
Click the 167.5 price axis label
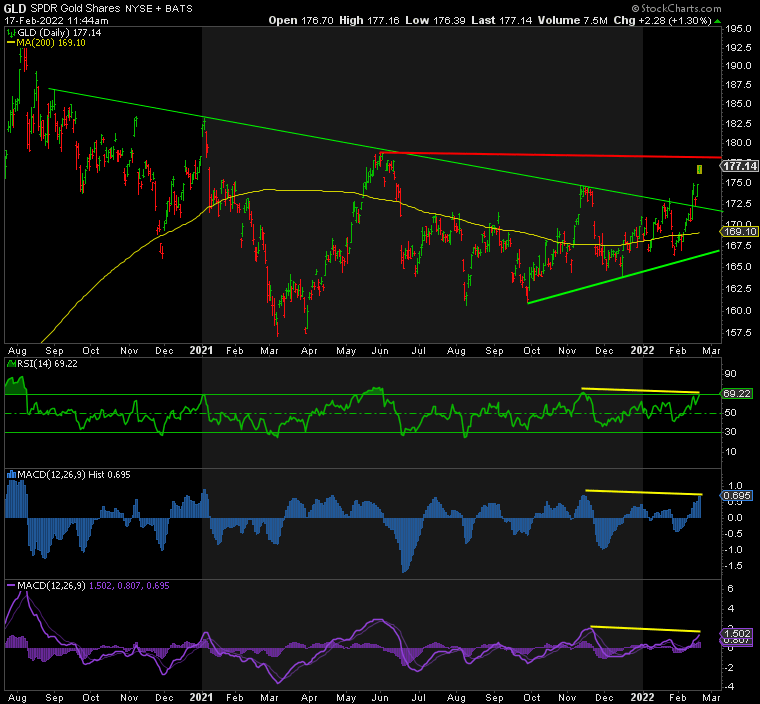pyautogui.click(x=739, y=245)
